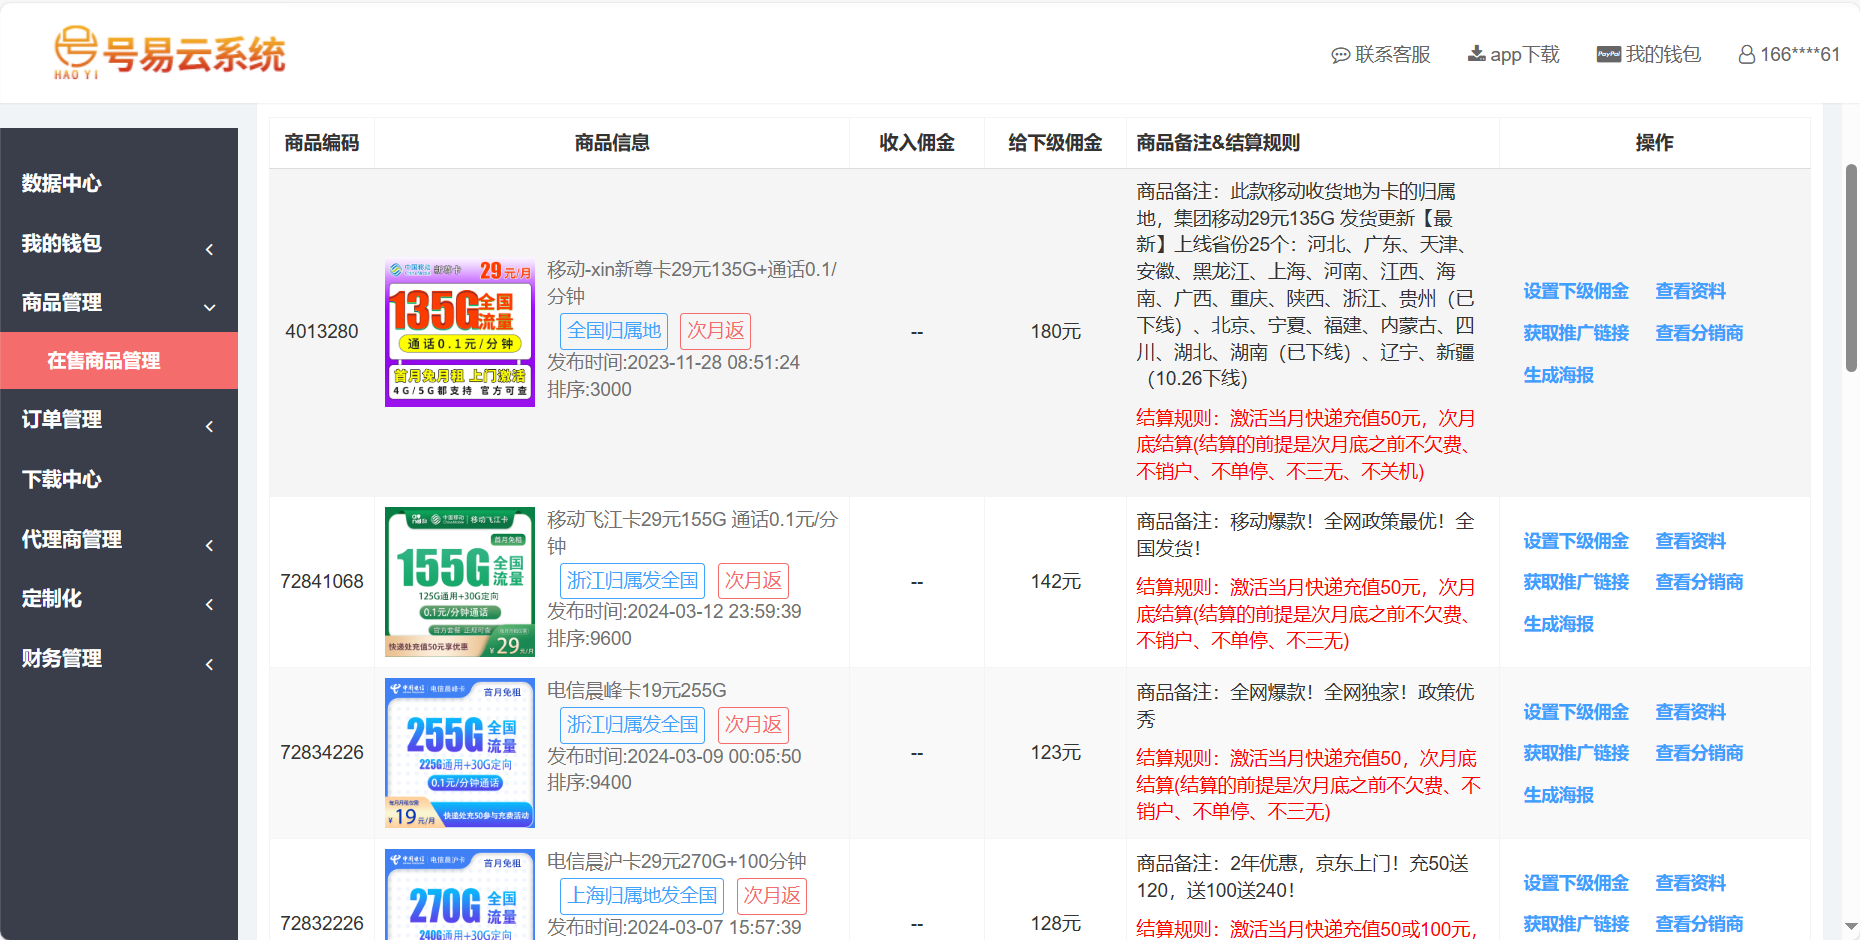Click the 号易云系统 logo
The width and height of the screenshot is (1860, 940).
coord(170,53)
